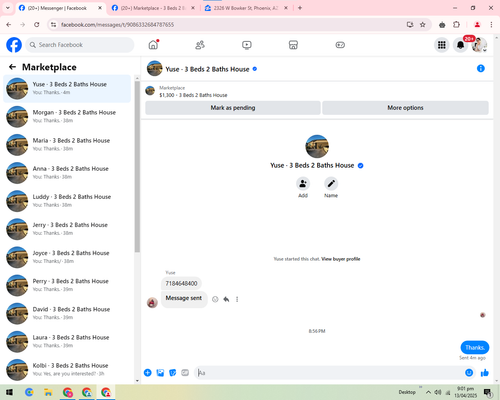Open more options for Message sent bubble

coord(237,299)
